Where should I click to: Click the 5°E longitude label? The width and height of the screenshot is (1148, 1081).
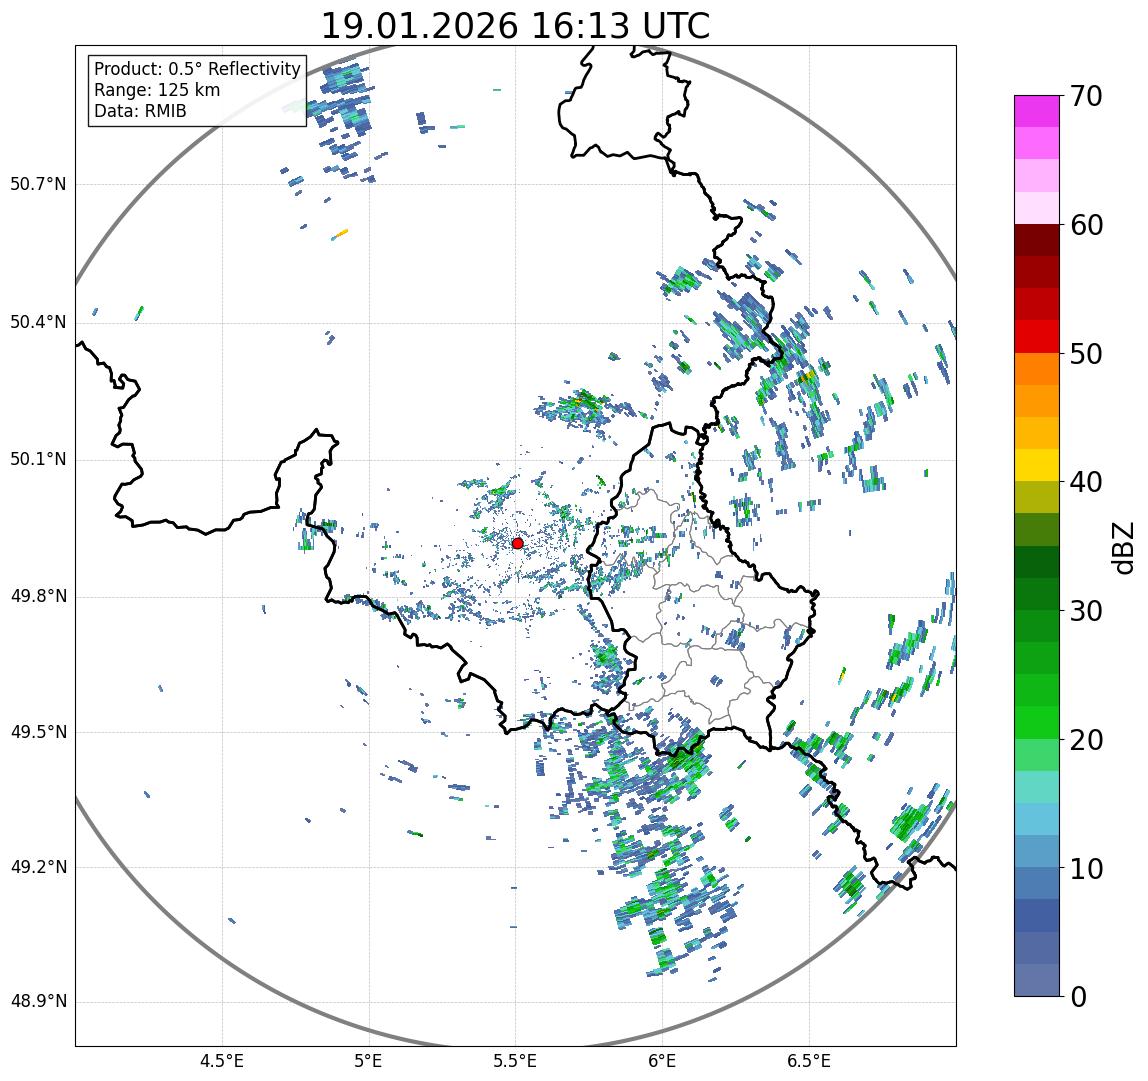click(368, 1061)
